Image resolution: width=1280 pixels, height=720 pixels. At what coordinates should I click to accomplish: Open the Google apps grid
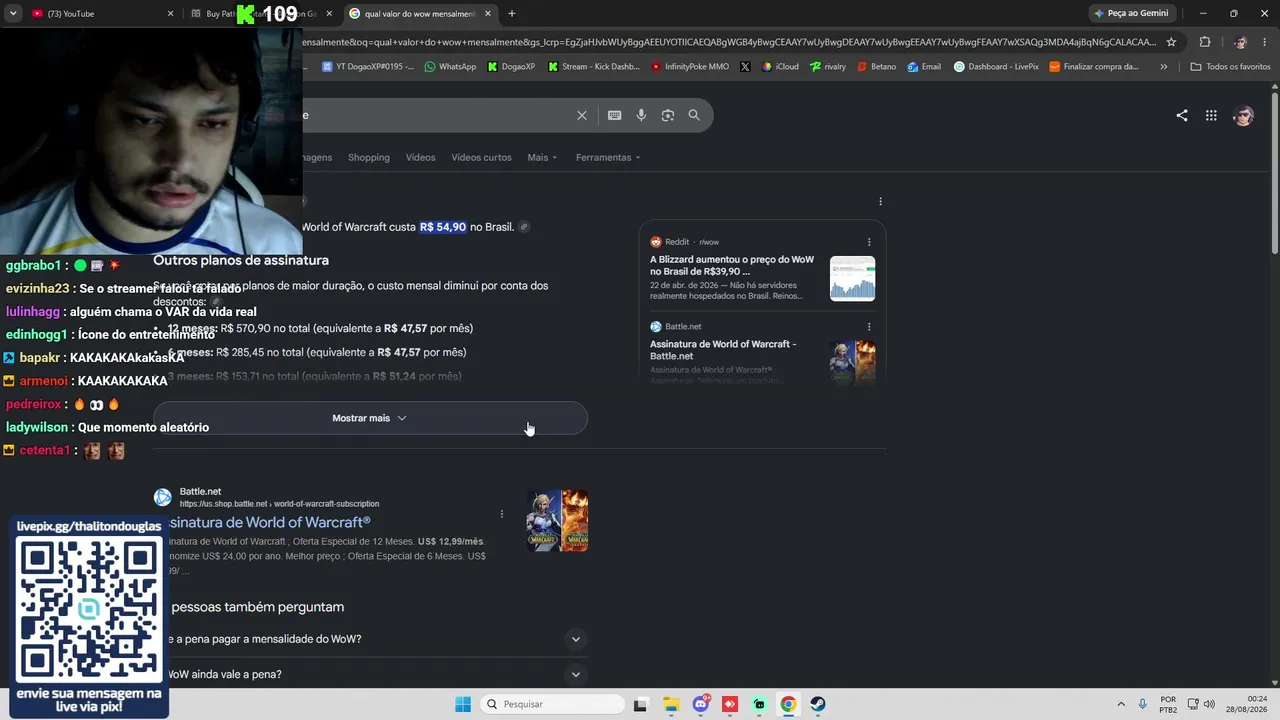(1211, 115)
